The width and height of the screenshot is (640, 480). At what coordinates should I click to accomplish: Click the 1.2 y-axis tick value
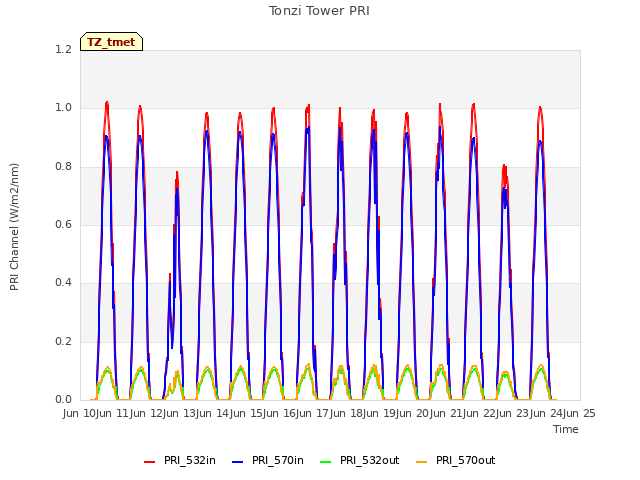pos(63,49)
